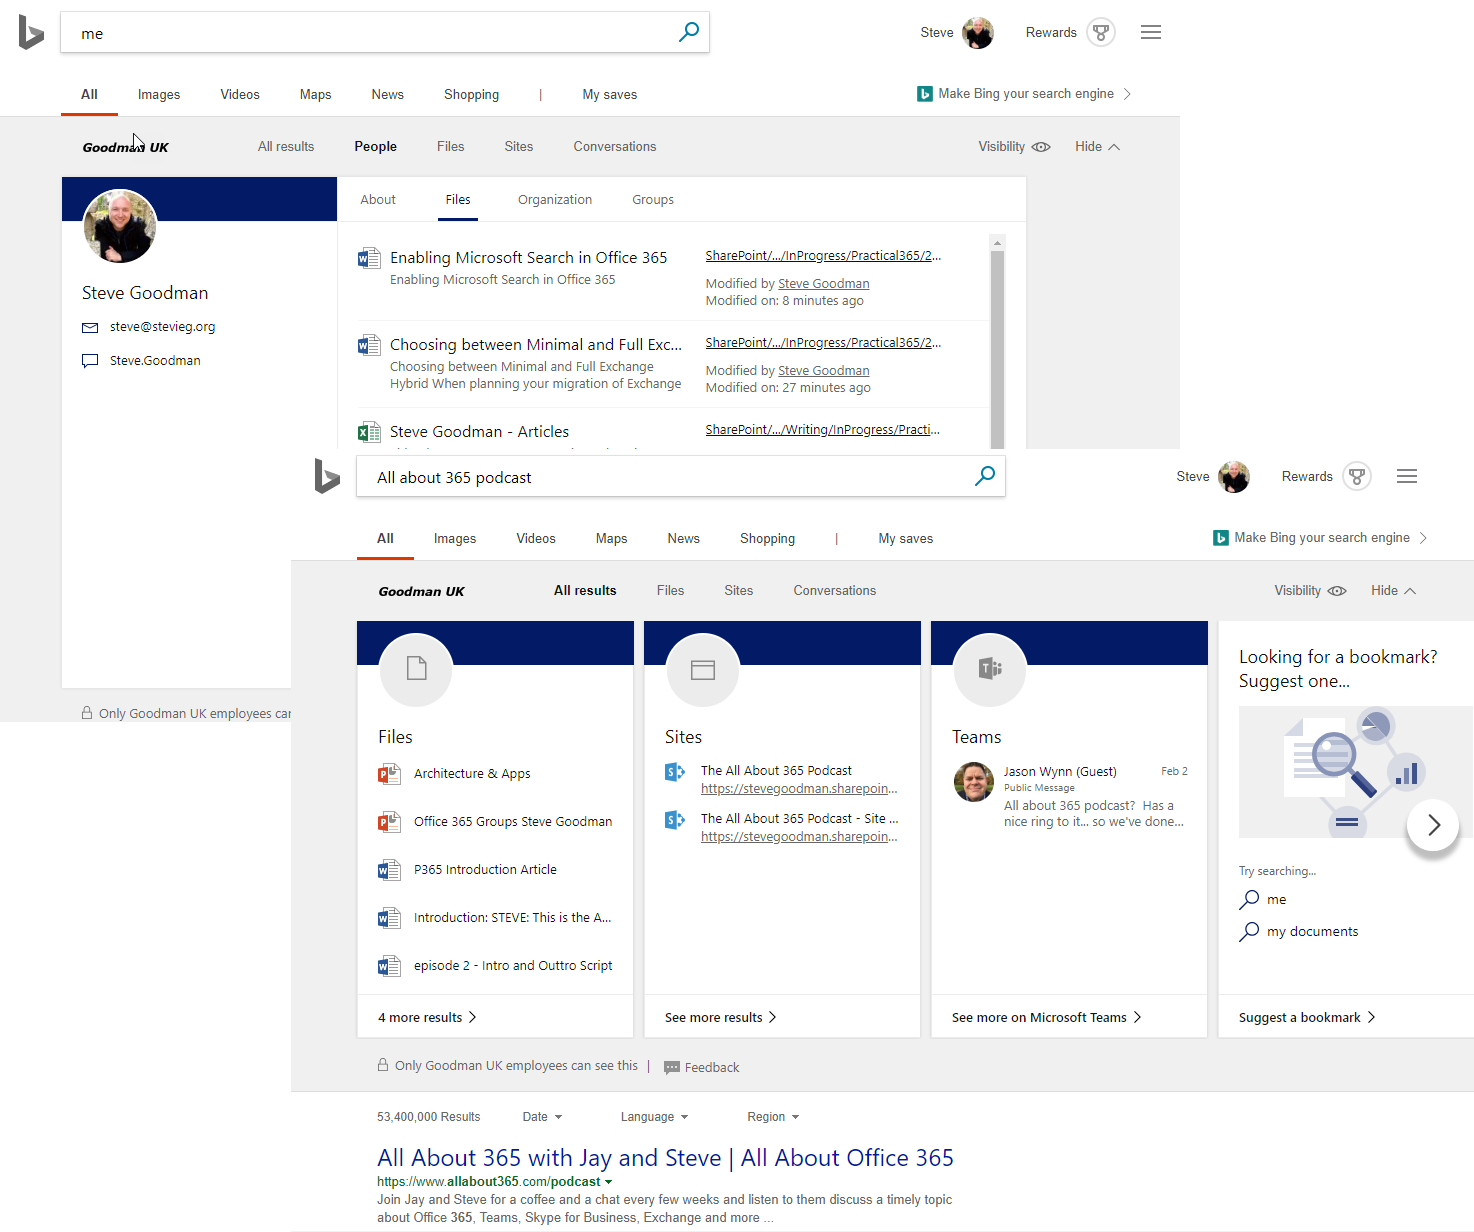Image resolution: width=1474 pixels, height=1232 pixels.
Task: Click Word icon of Enabling Microsoft Search file
Action: (x=369, y=258)
